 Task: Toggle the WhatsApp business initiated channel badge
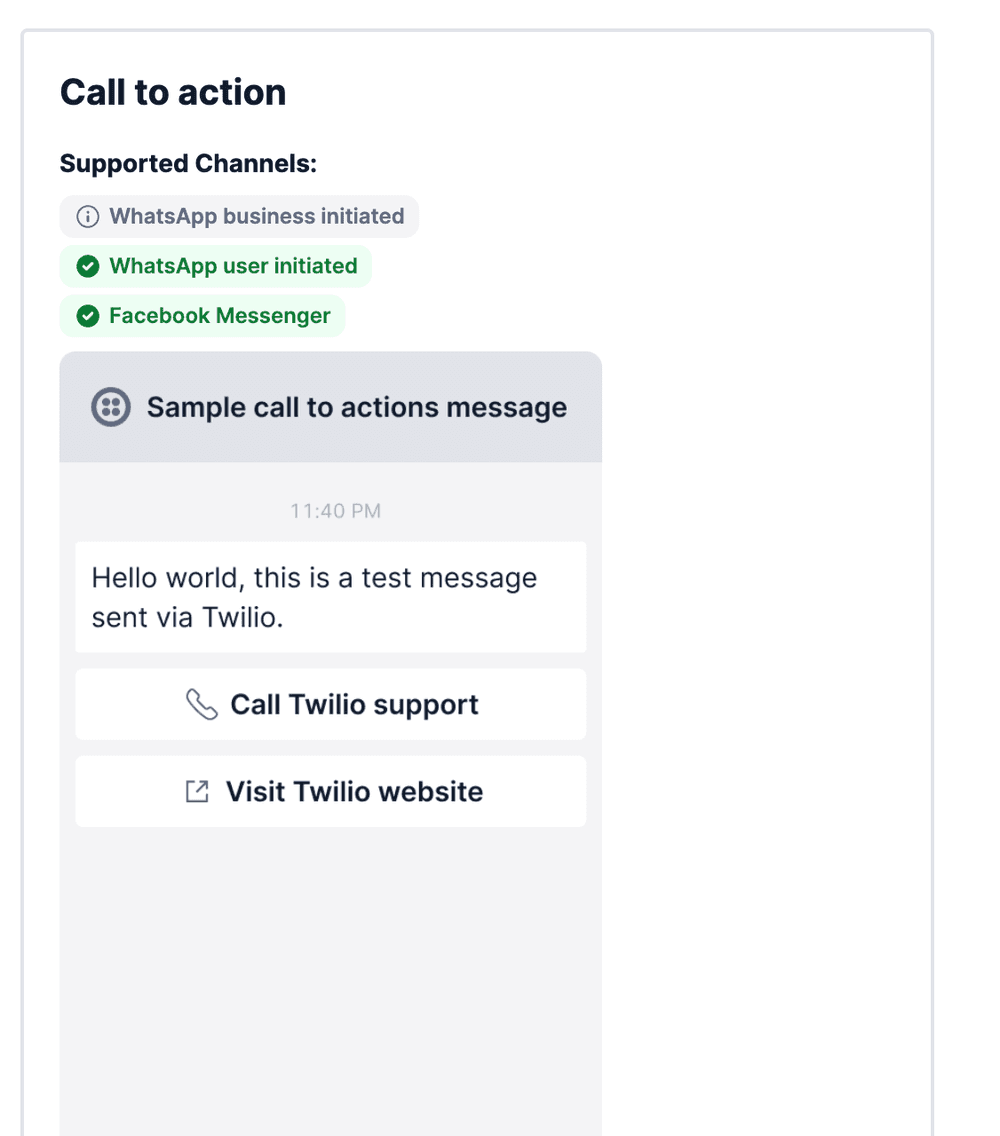(240, 216)
